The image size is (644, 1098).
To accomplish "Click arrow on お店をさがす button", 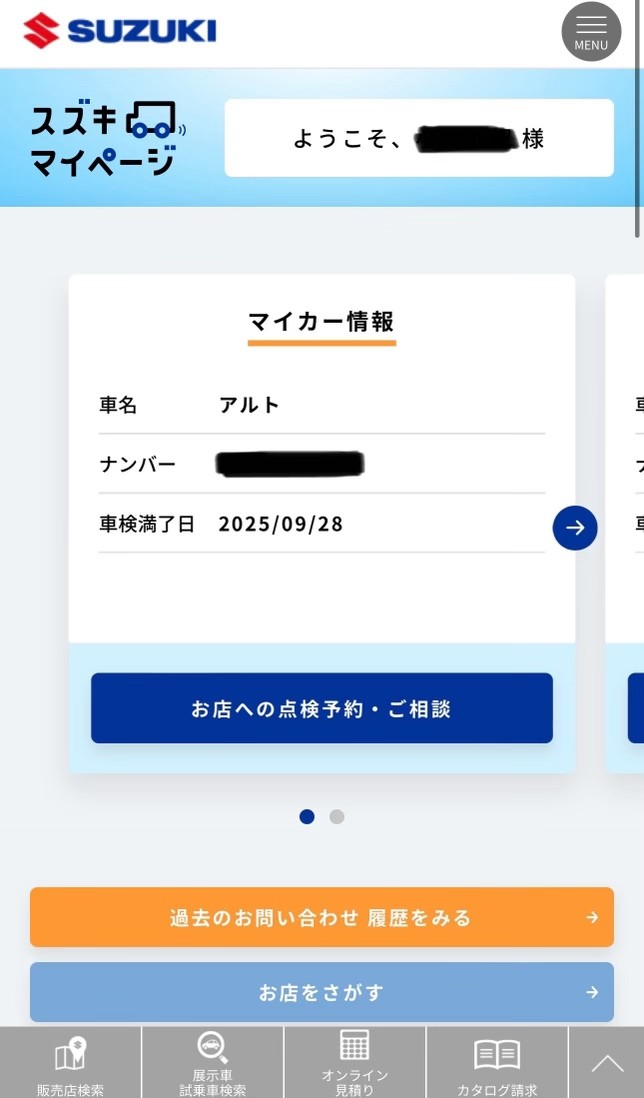I will (x=592, y=992).
